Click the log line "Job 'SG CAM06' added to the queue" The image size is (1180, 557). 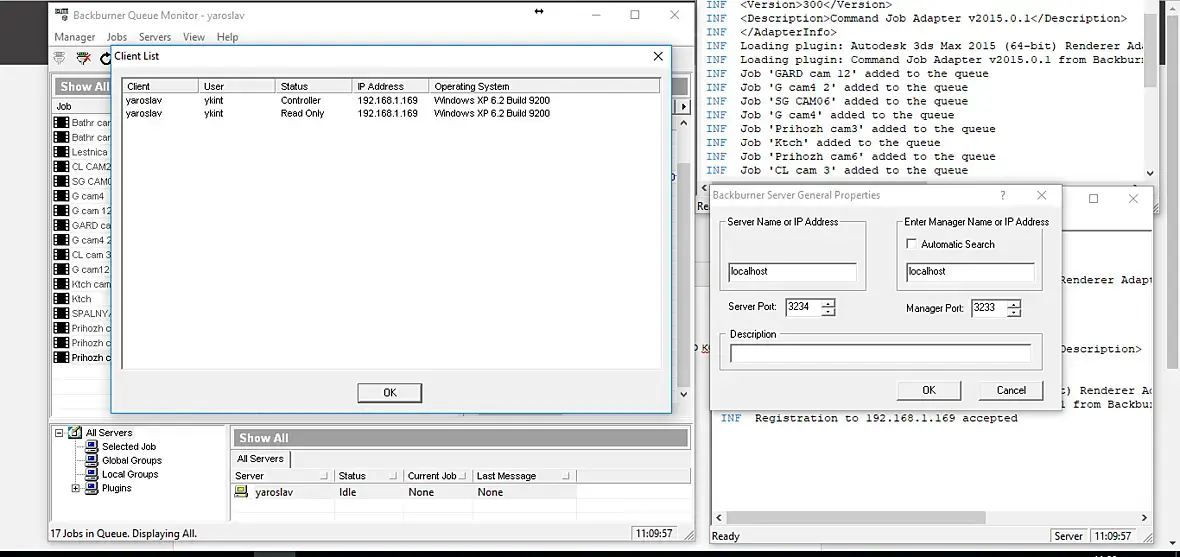pos(853,101)
